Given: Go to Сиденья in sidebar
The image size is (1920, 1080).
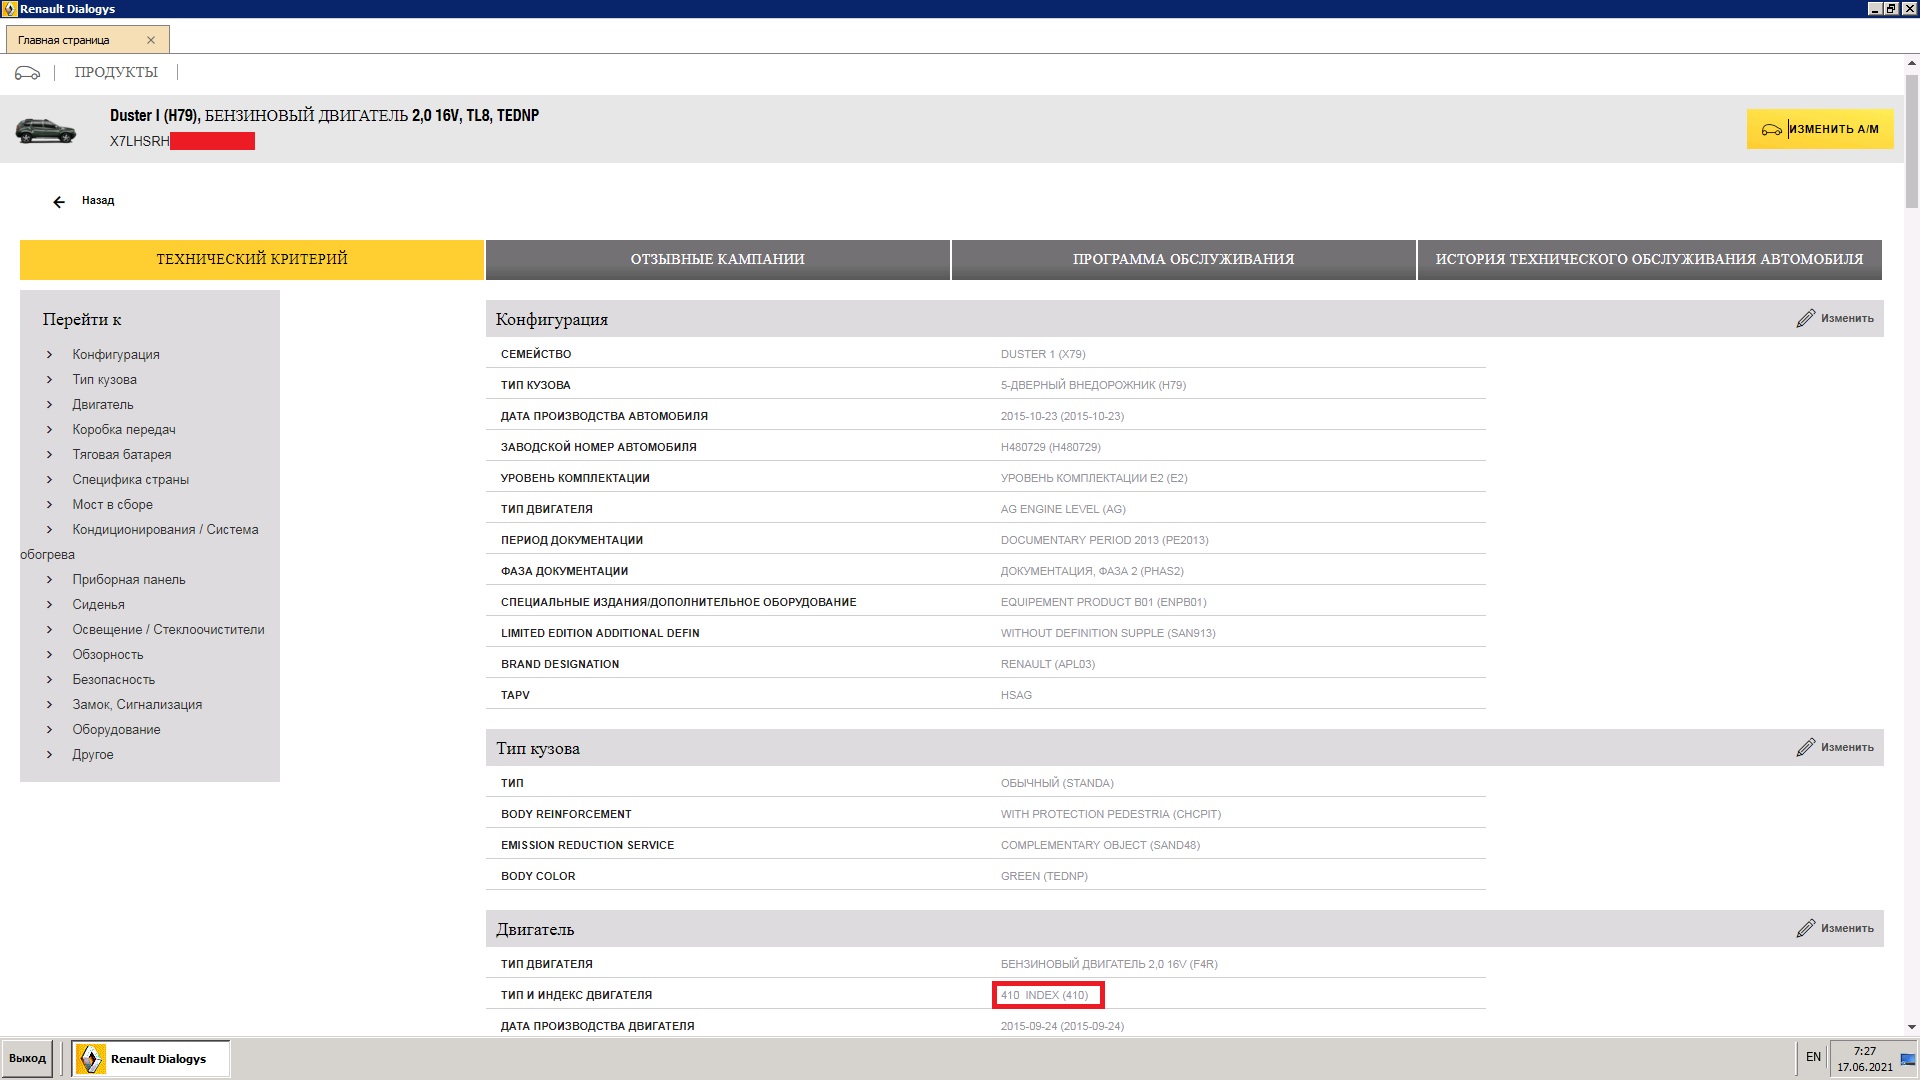Looking at the screenshot, I should [98, 604].
